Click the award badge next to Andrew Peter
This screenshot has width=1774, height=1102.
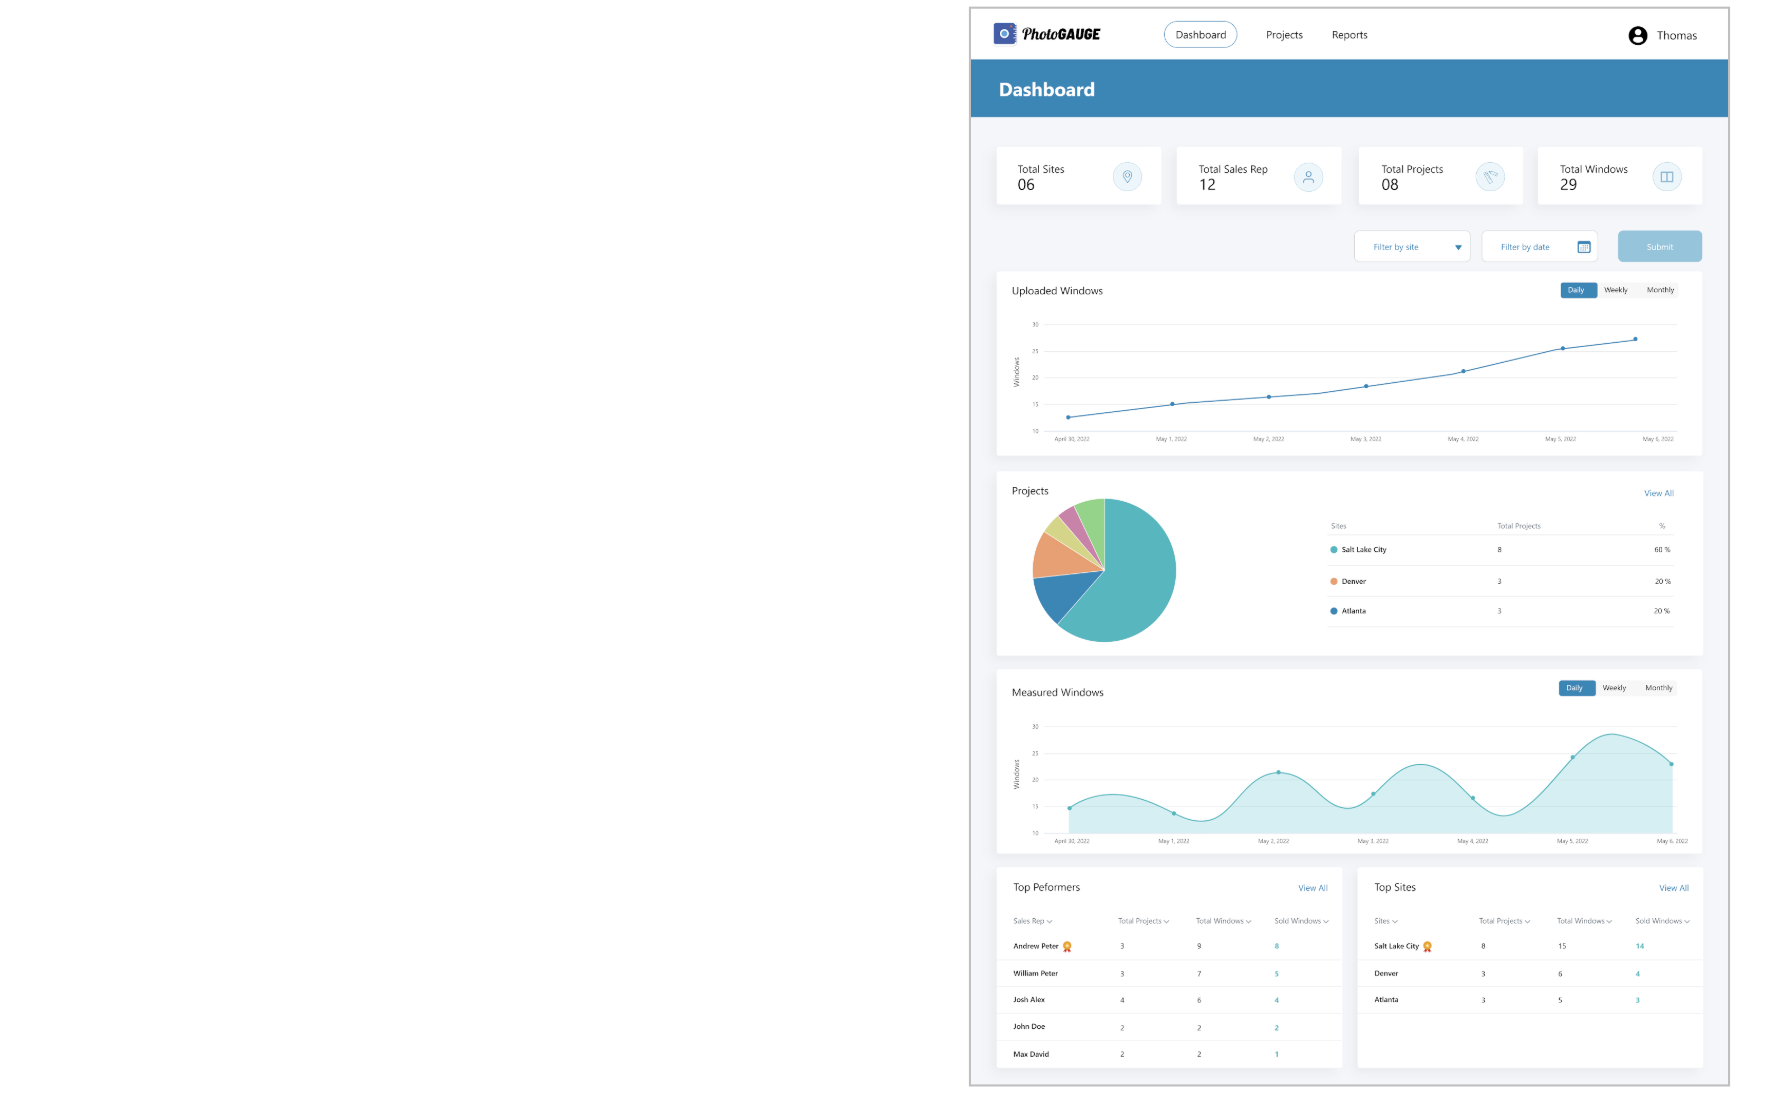pyautogui.click(x=1067, y=946)
